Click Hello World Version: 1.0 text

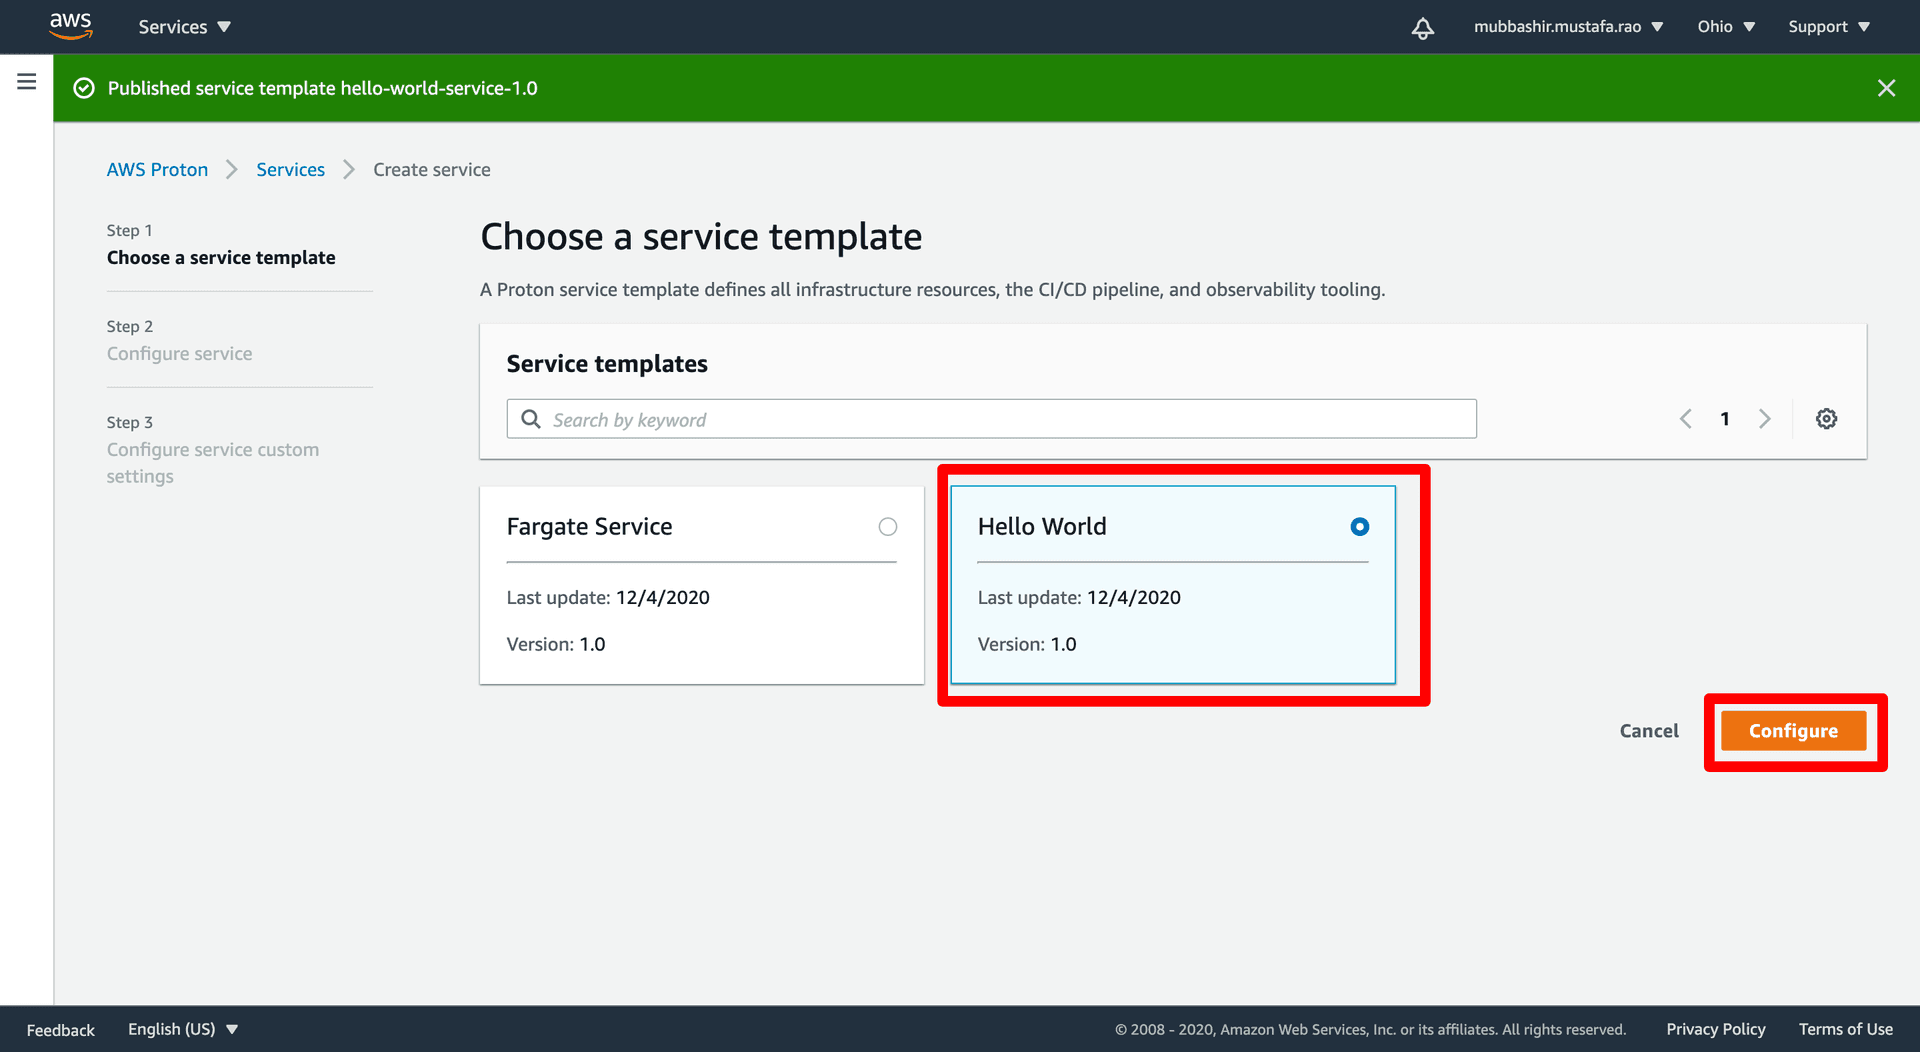point(1027,645)
